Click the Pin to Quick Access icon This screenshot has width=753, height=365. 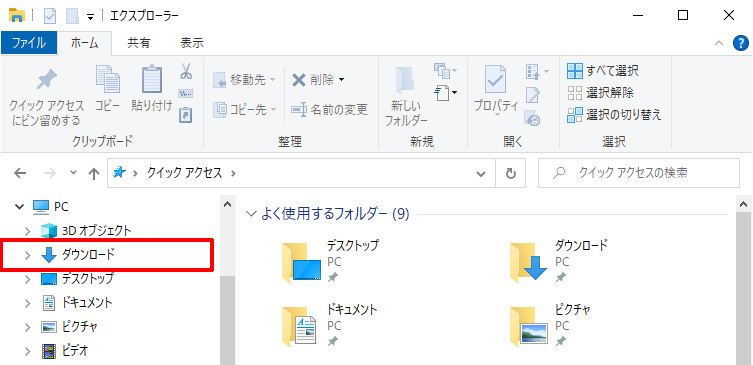point(47,80)
